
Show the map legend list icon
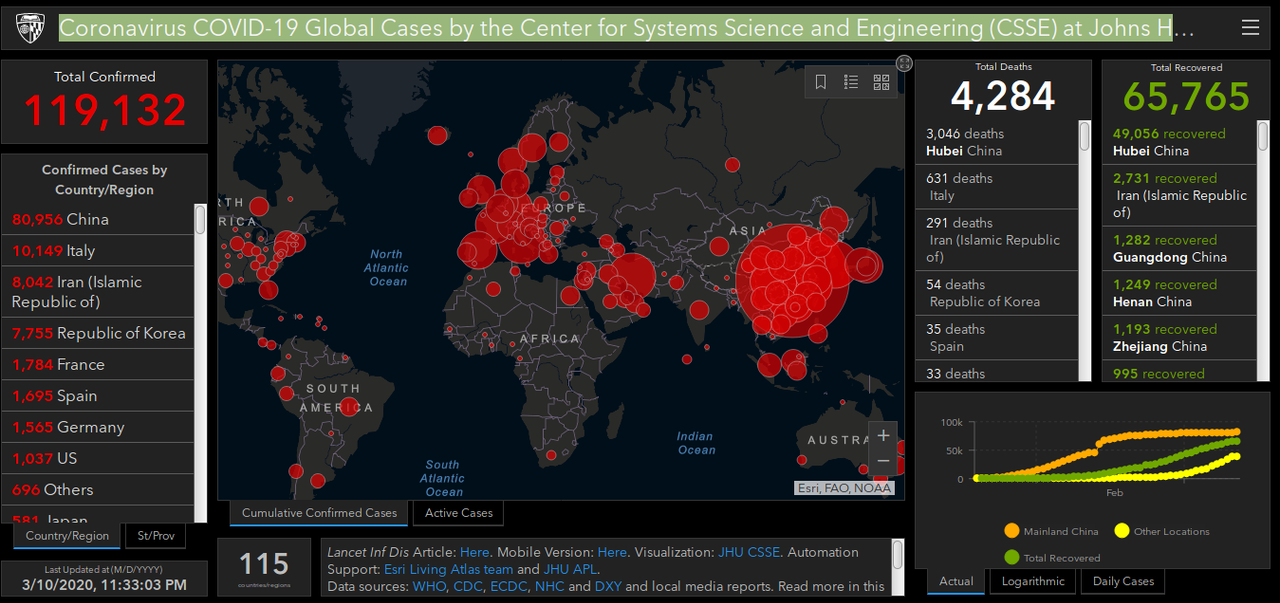[x=851, y=82]
